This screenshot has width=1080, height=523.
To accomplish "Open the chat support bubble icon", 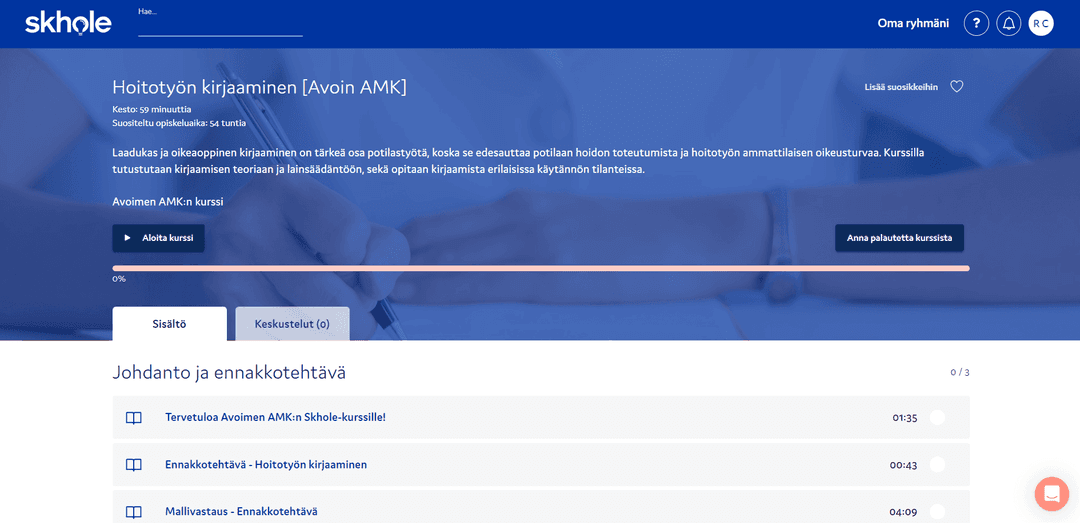I will pyautogui.click(x=1051, y=494).
